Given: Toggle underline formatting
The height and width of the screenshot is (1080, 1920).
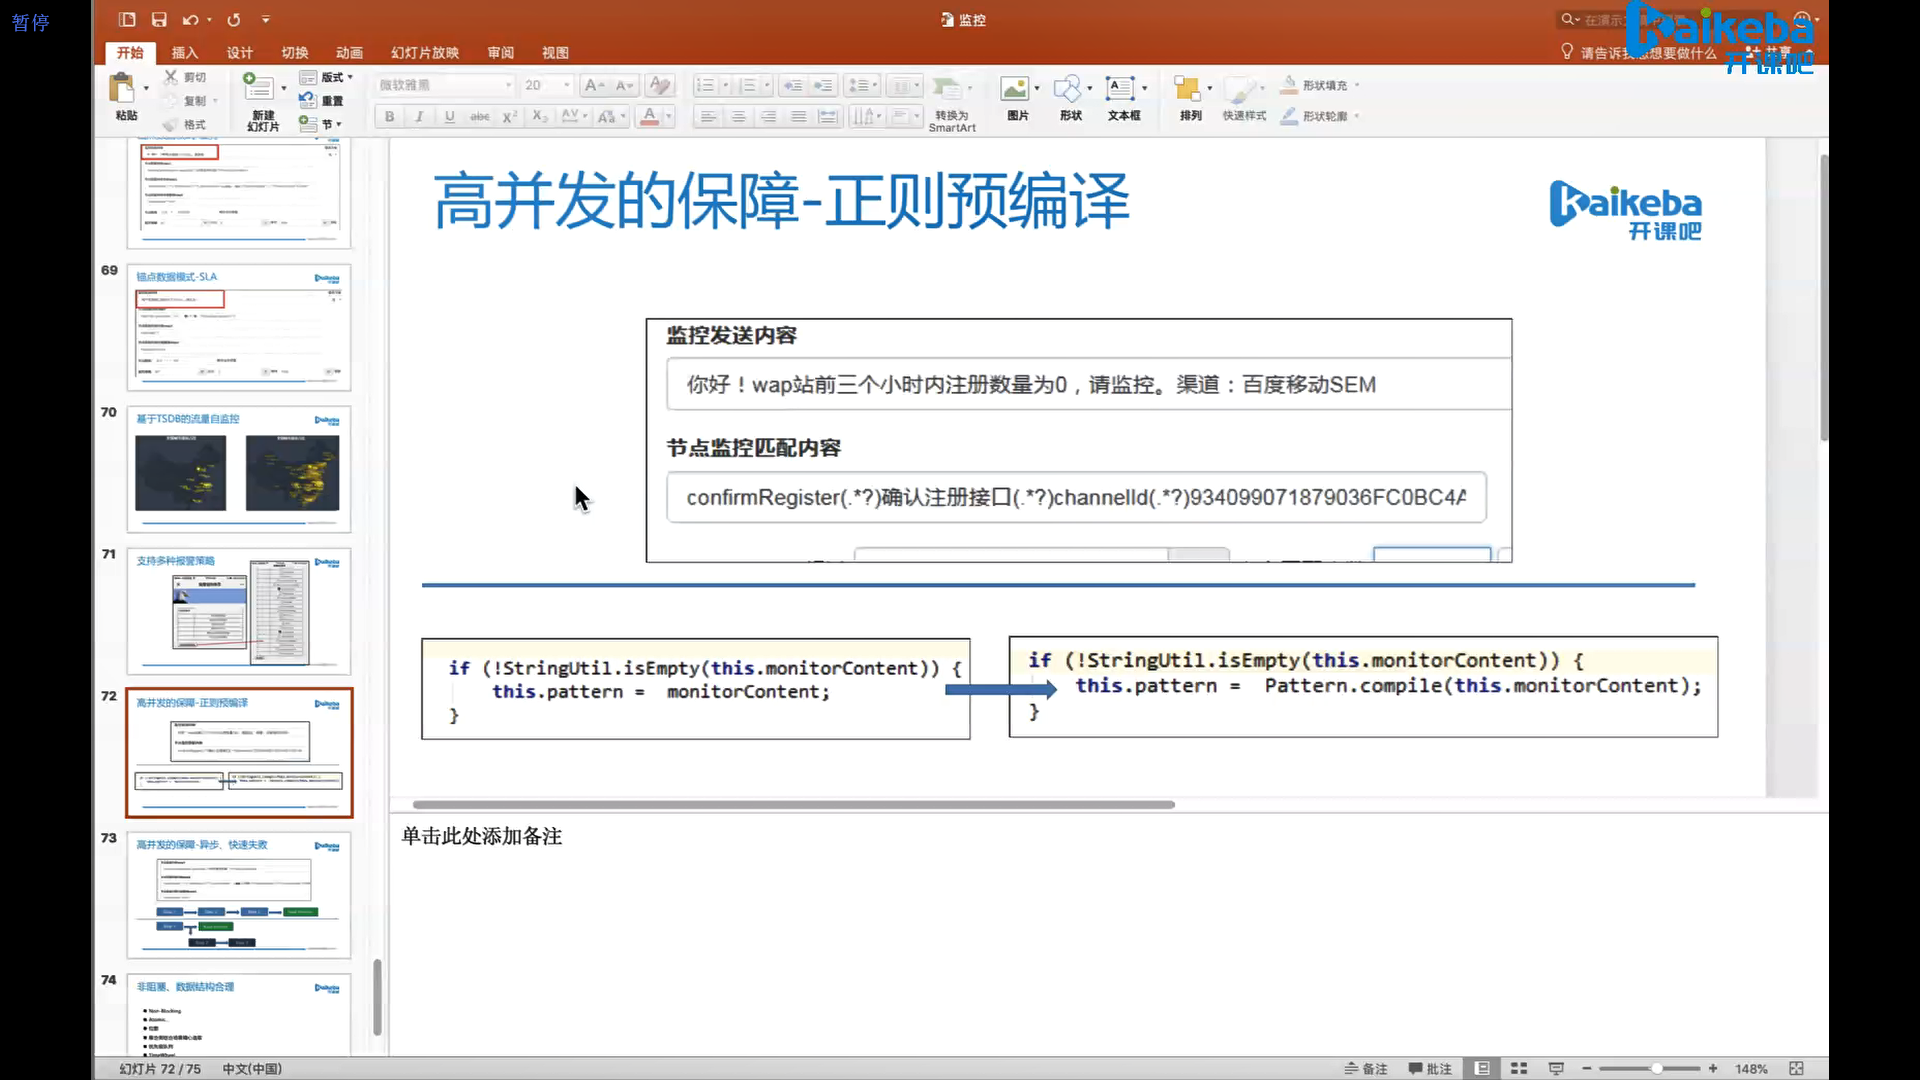Looking at the screenshot, I should [x=449, y=117].
